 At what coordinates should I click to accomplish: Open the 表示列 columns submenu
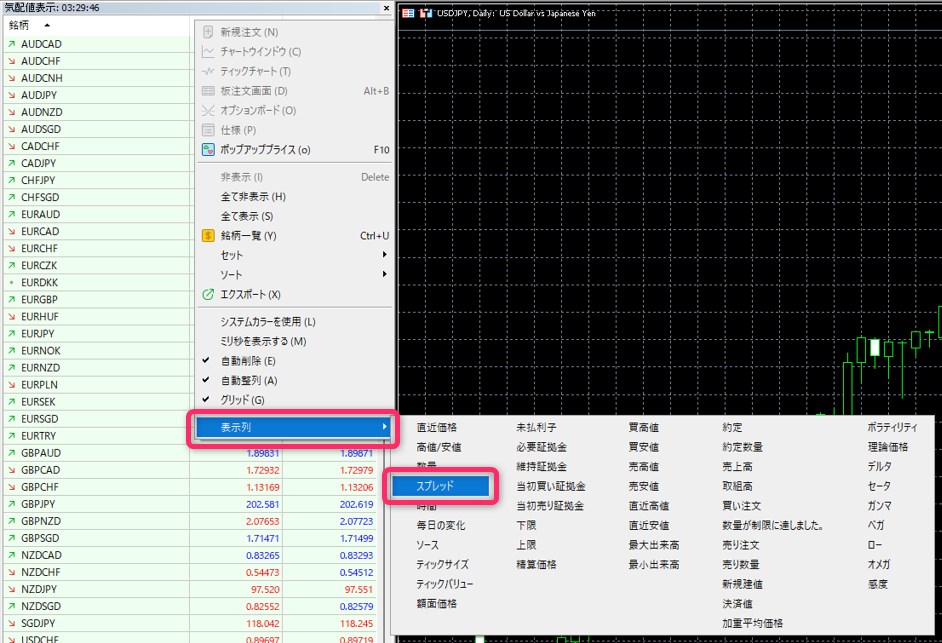point(290,428)
